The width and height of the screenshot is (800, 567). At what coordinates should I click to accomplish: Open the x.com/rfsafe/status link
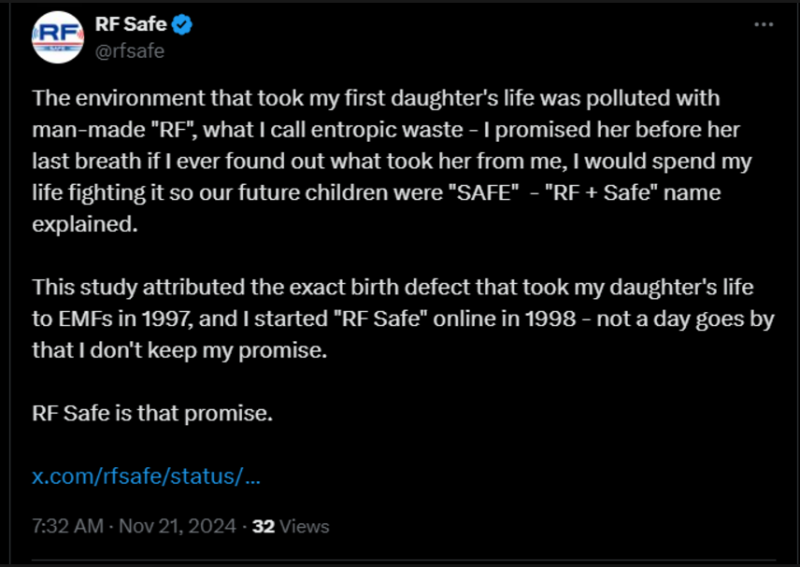pos(146,475)
